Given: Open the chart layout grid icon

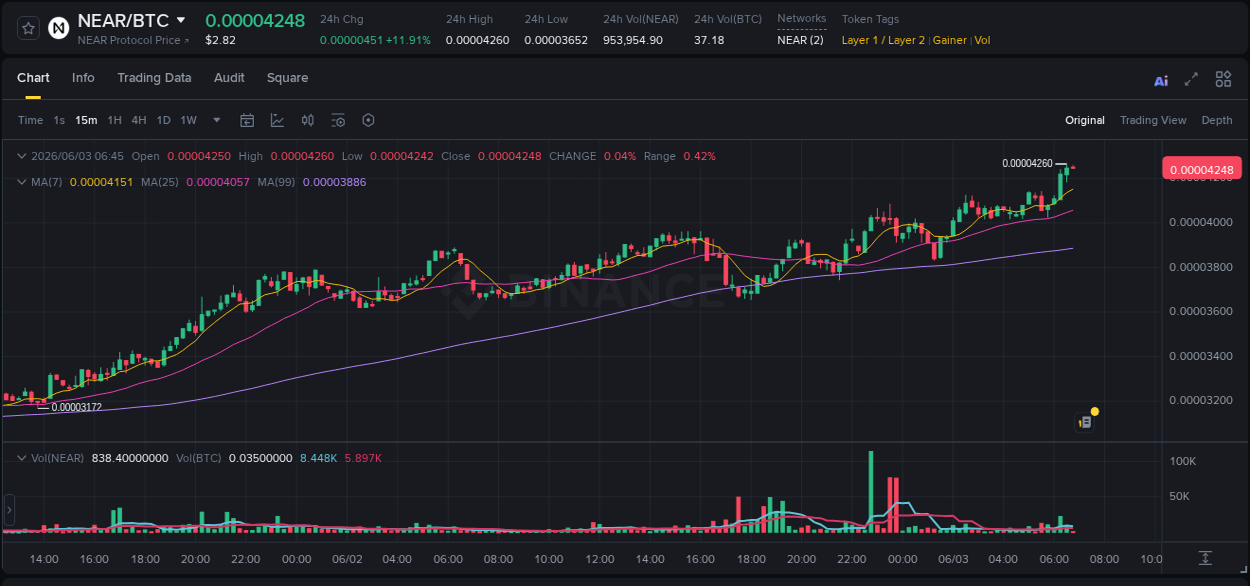Looking at the screenshot, I should [1223, 79].
